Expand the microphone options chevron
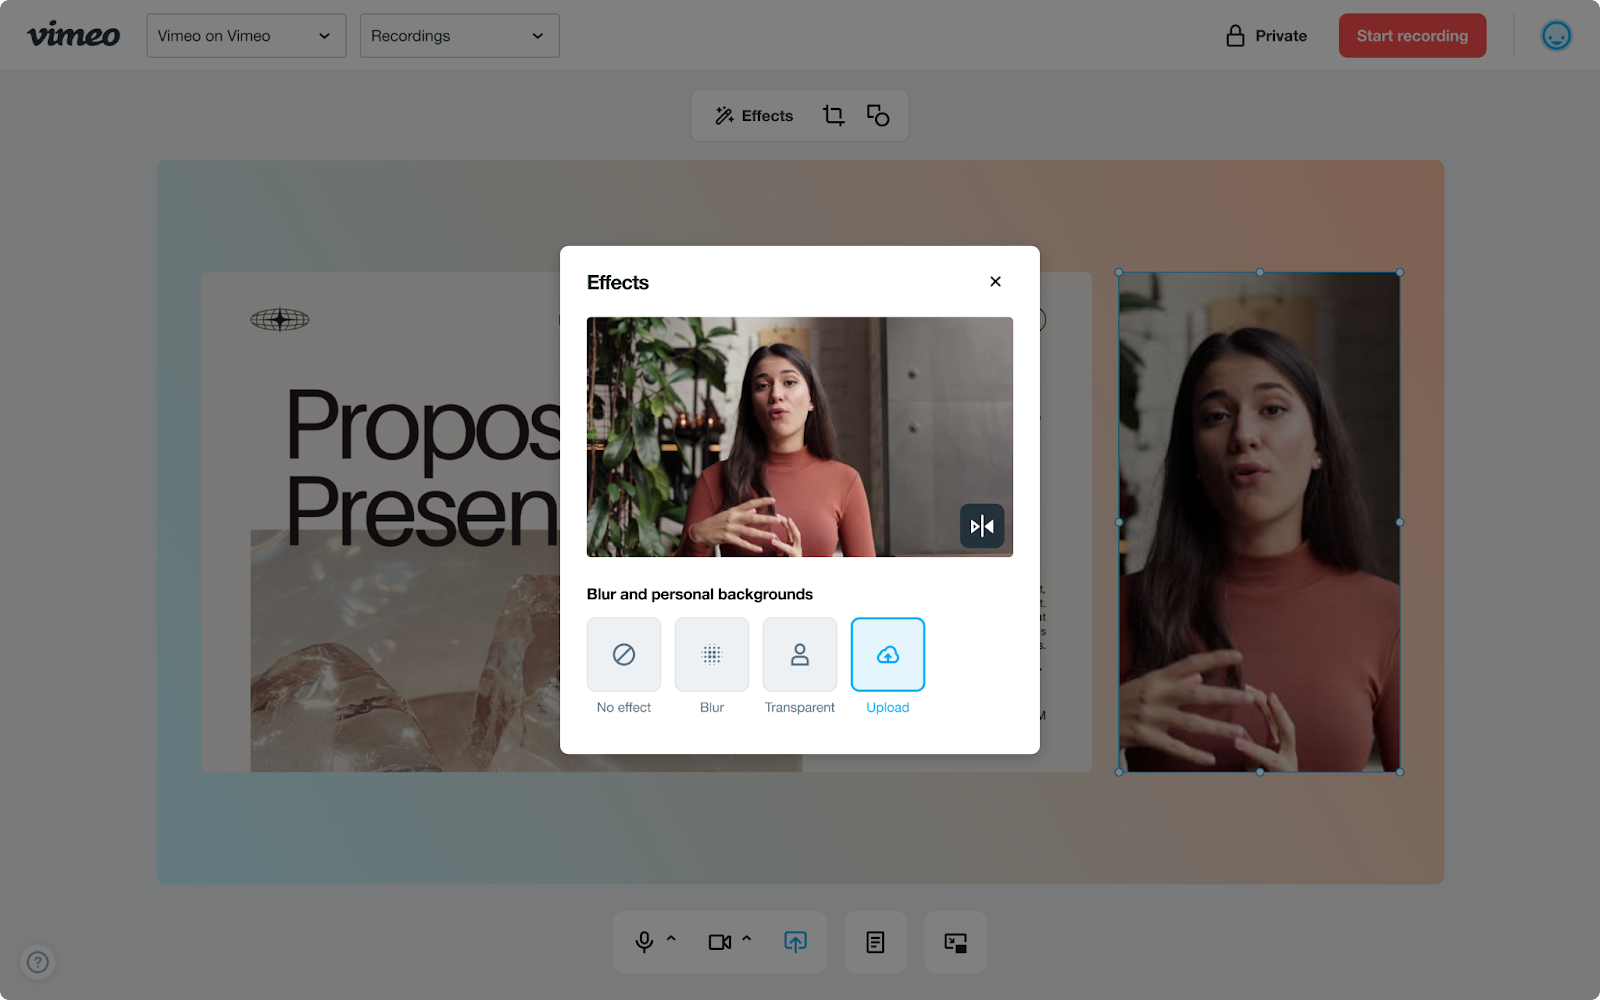The height and width of the screenshot is (1000, 1600). [x=671, y=940]
